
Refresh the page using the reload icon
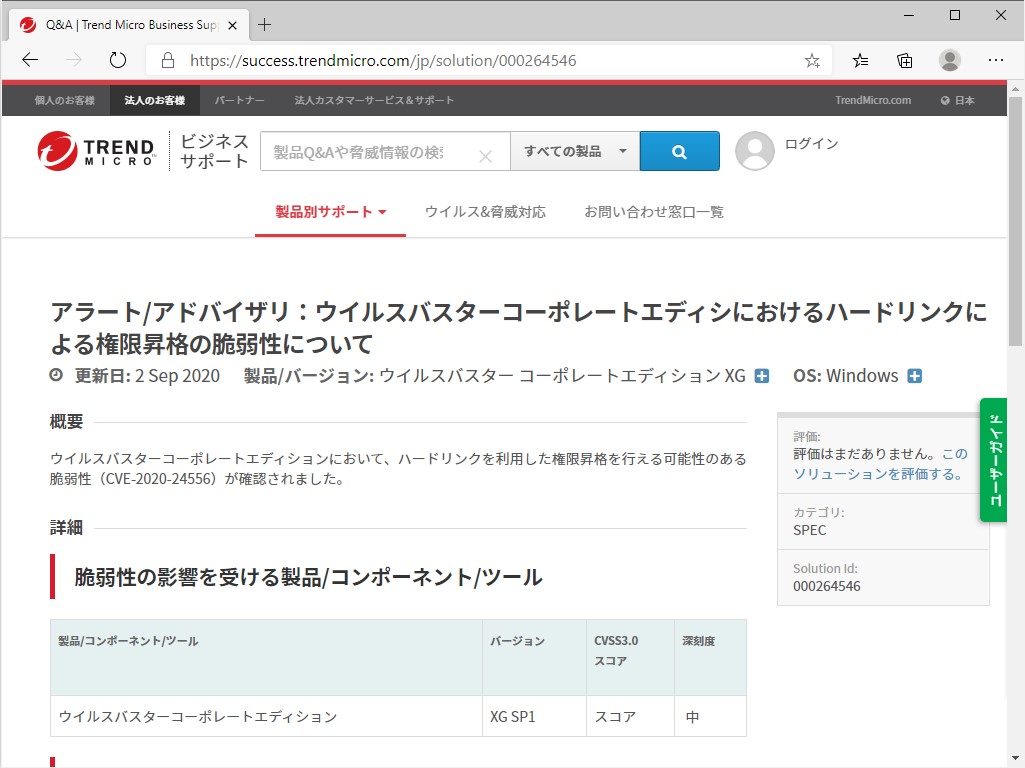tap(117, 60)
